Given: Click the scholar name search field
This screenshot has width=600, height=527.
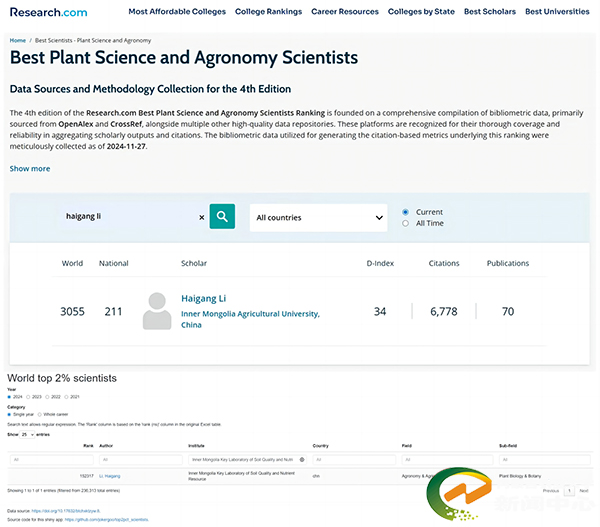Looking at the screenshot, I should pos(125,217).
